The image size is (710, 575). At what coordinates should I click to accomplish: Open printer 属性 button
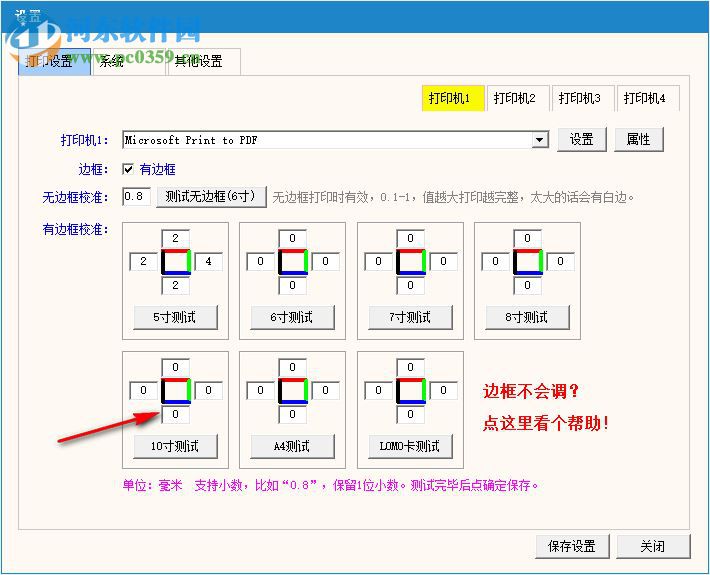[638, 139]
